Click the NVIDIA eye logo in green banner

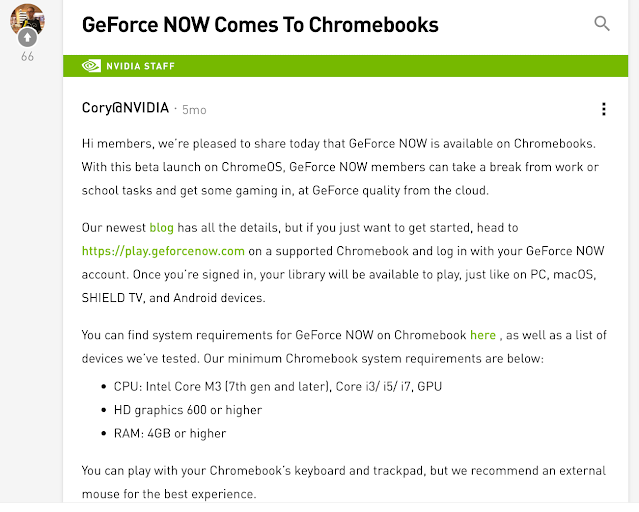click(91, 66)
